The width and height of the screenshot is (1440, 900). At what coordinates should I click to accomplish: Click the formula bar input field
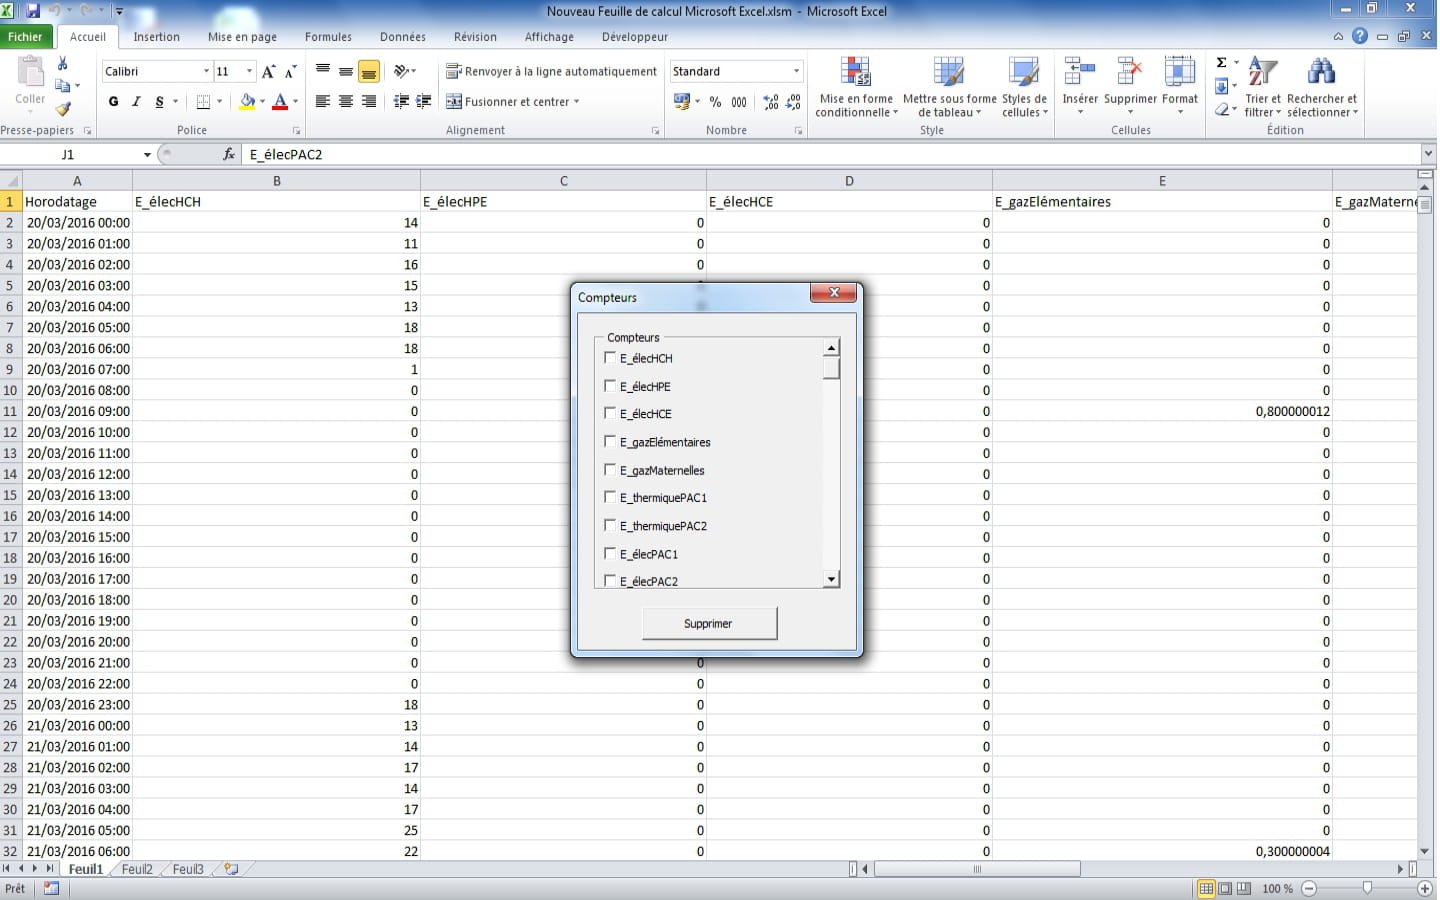(x=830, y=154)
